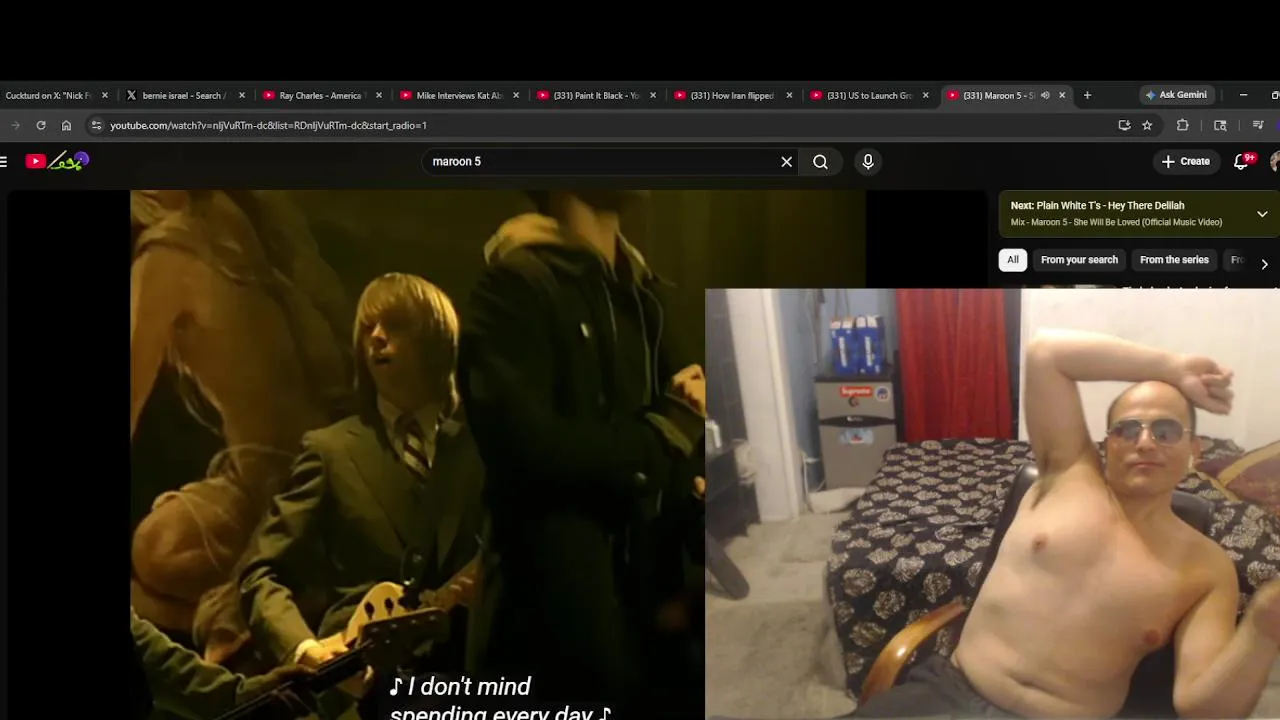
Task: Switch to bernie israel search tab
Action: pyautogui.click(x=183, y=95)
